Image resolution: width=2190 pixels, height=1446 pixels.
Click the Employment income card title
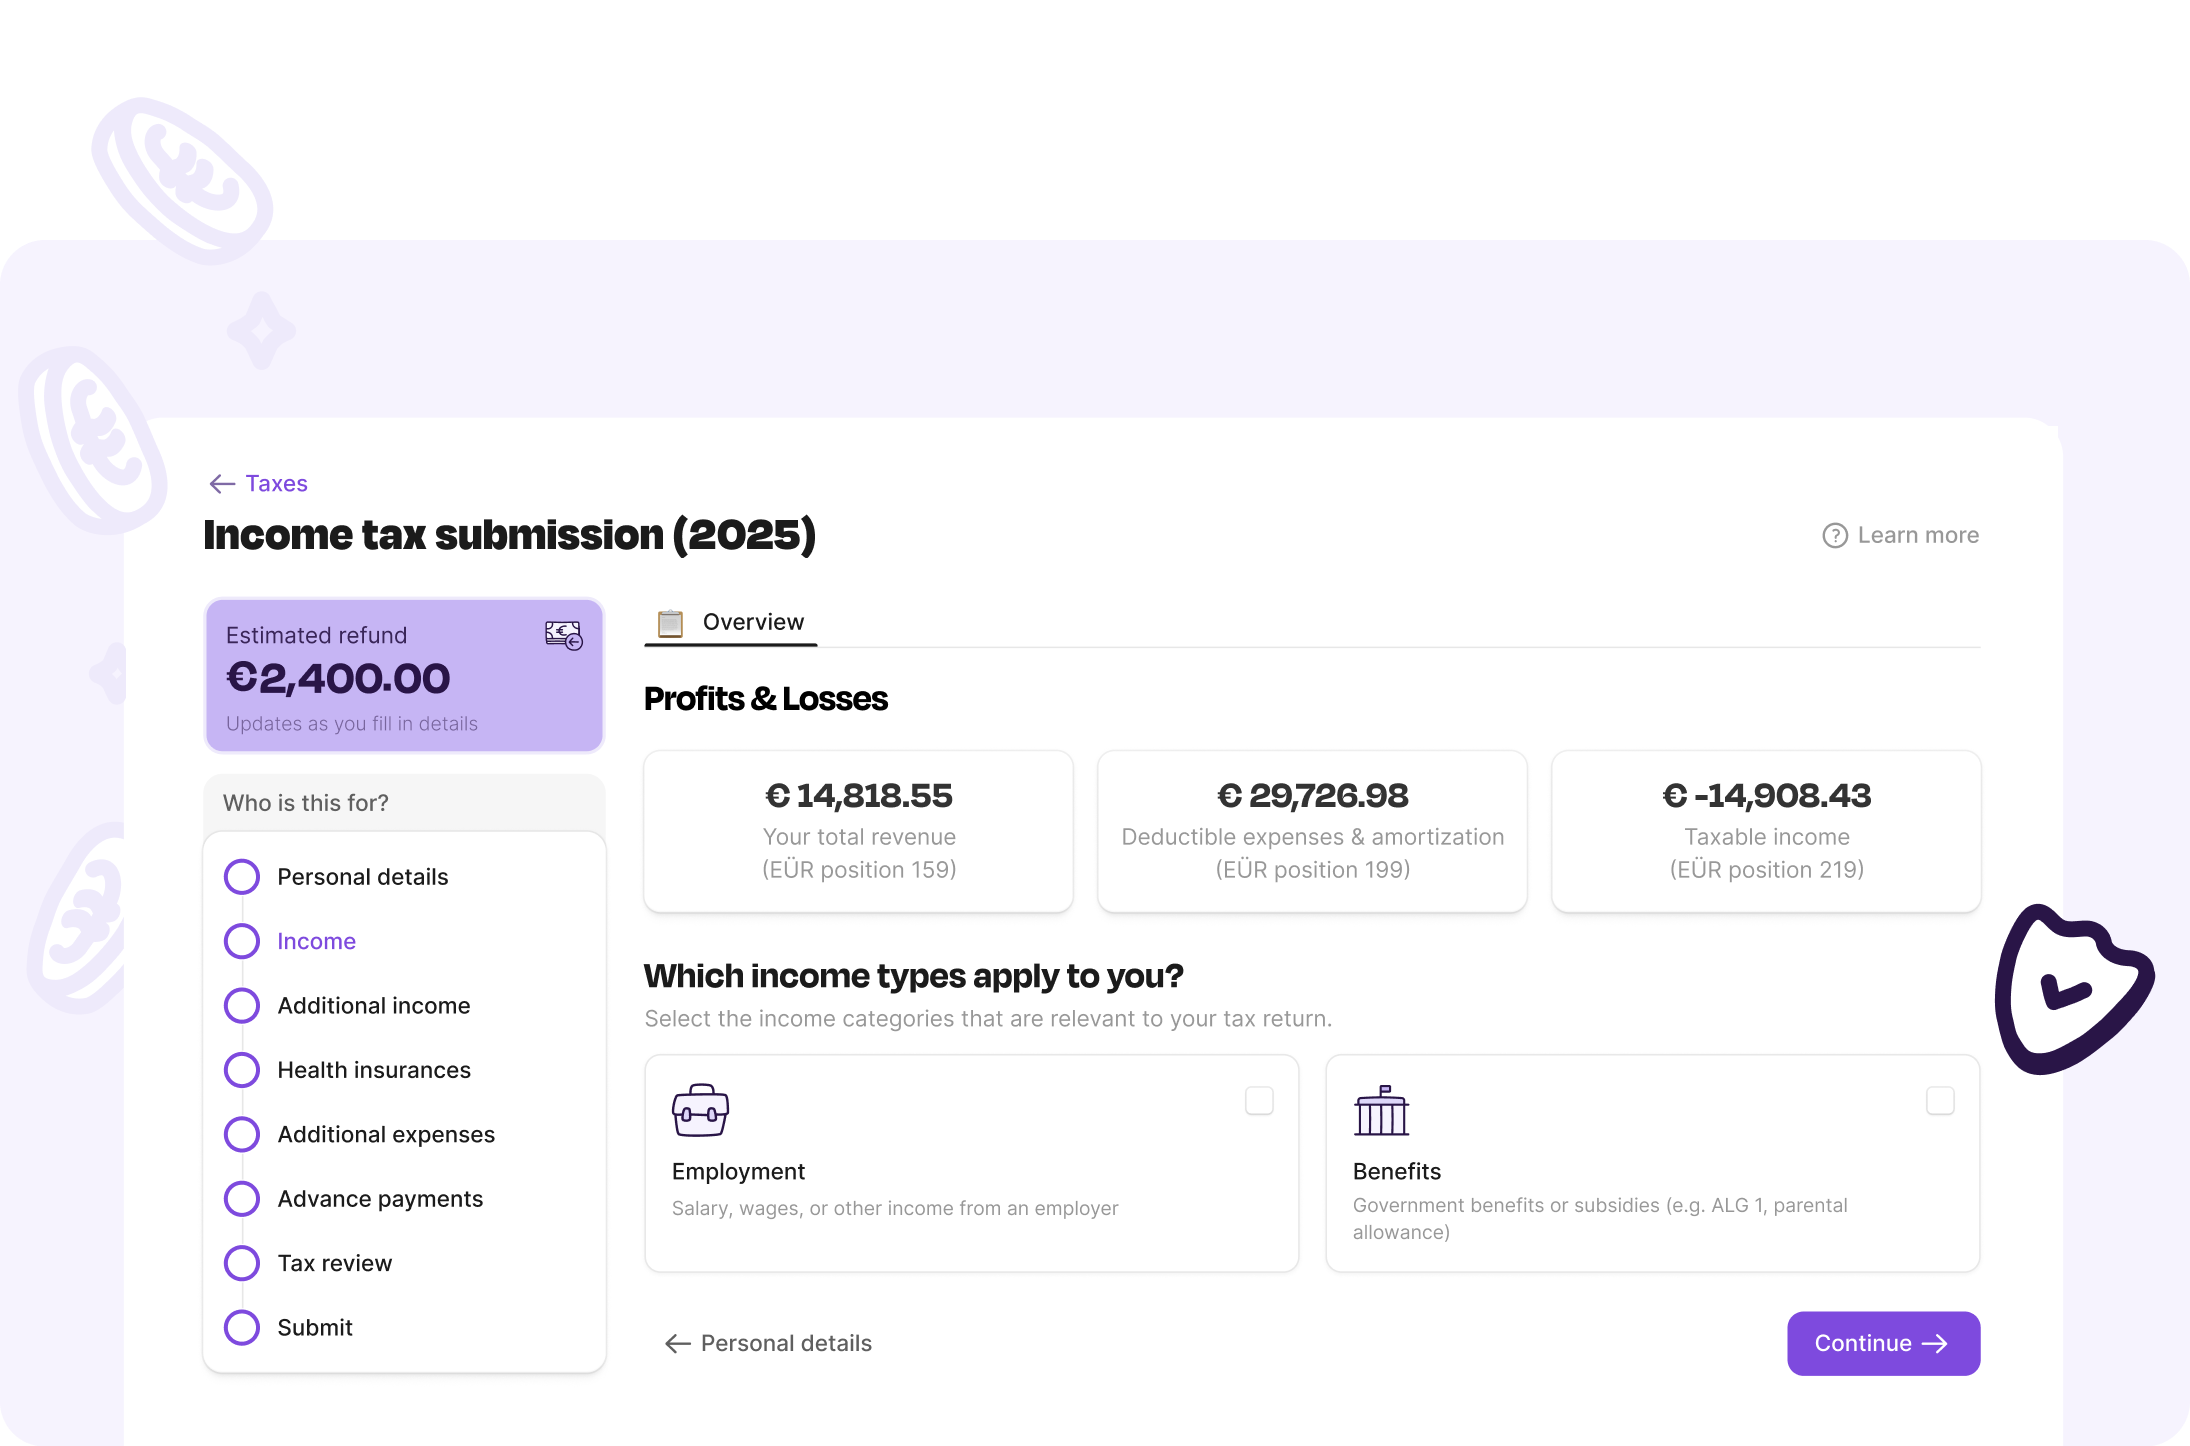click(738, 1172)
